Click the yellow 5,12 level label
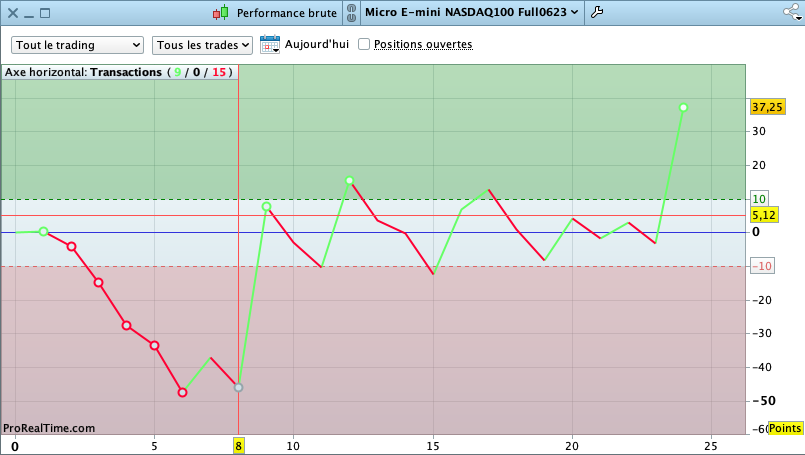805x455 pixels. click(764, 215)
